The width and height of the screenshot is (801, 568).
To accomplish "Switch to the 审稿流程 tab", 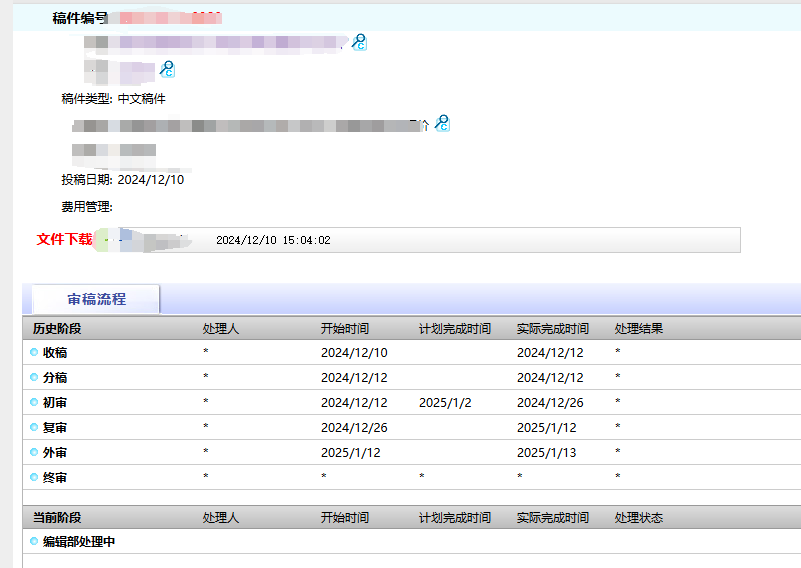I will 96,299.
